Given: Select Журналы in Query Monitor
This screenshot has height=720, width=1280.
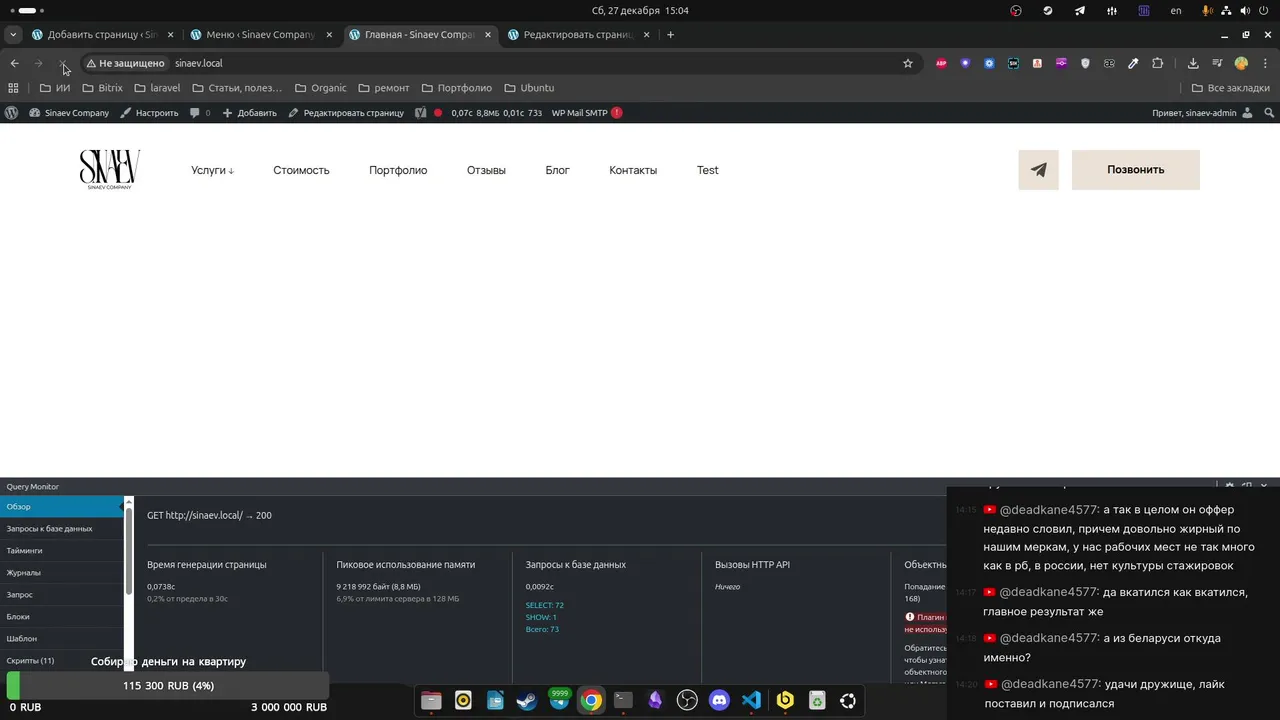Looking at the screenshot, I should pos(61,572).
